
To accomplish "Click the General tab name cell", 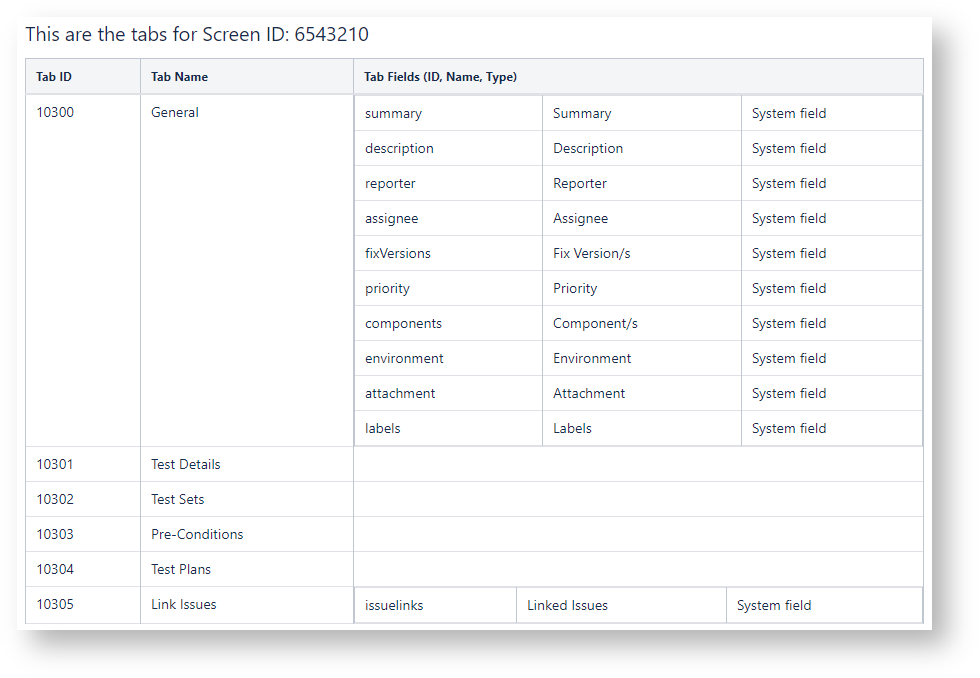I will (x=175, y=113).
